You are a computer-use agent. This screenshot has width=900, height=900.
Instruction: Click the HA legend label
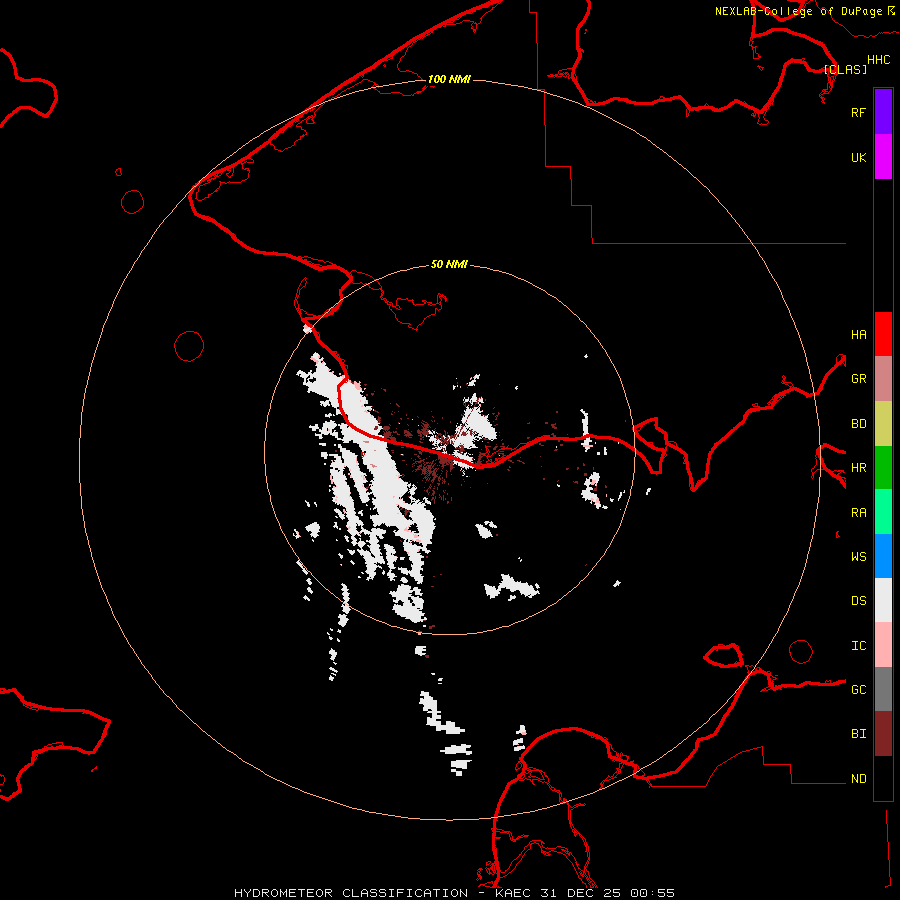coord(858,334)
